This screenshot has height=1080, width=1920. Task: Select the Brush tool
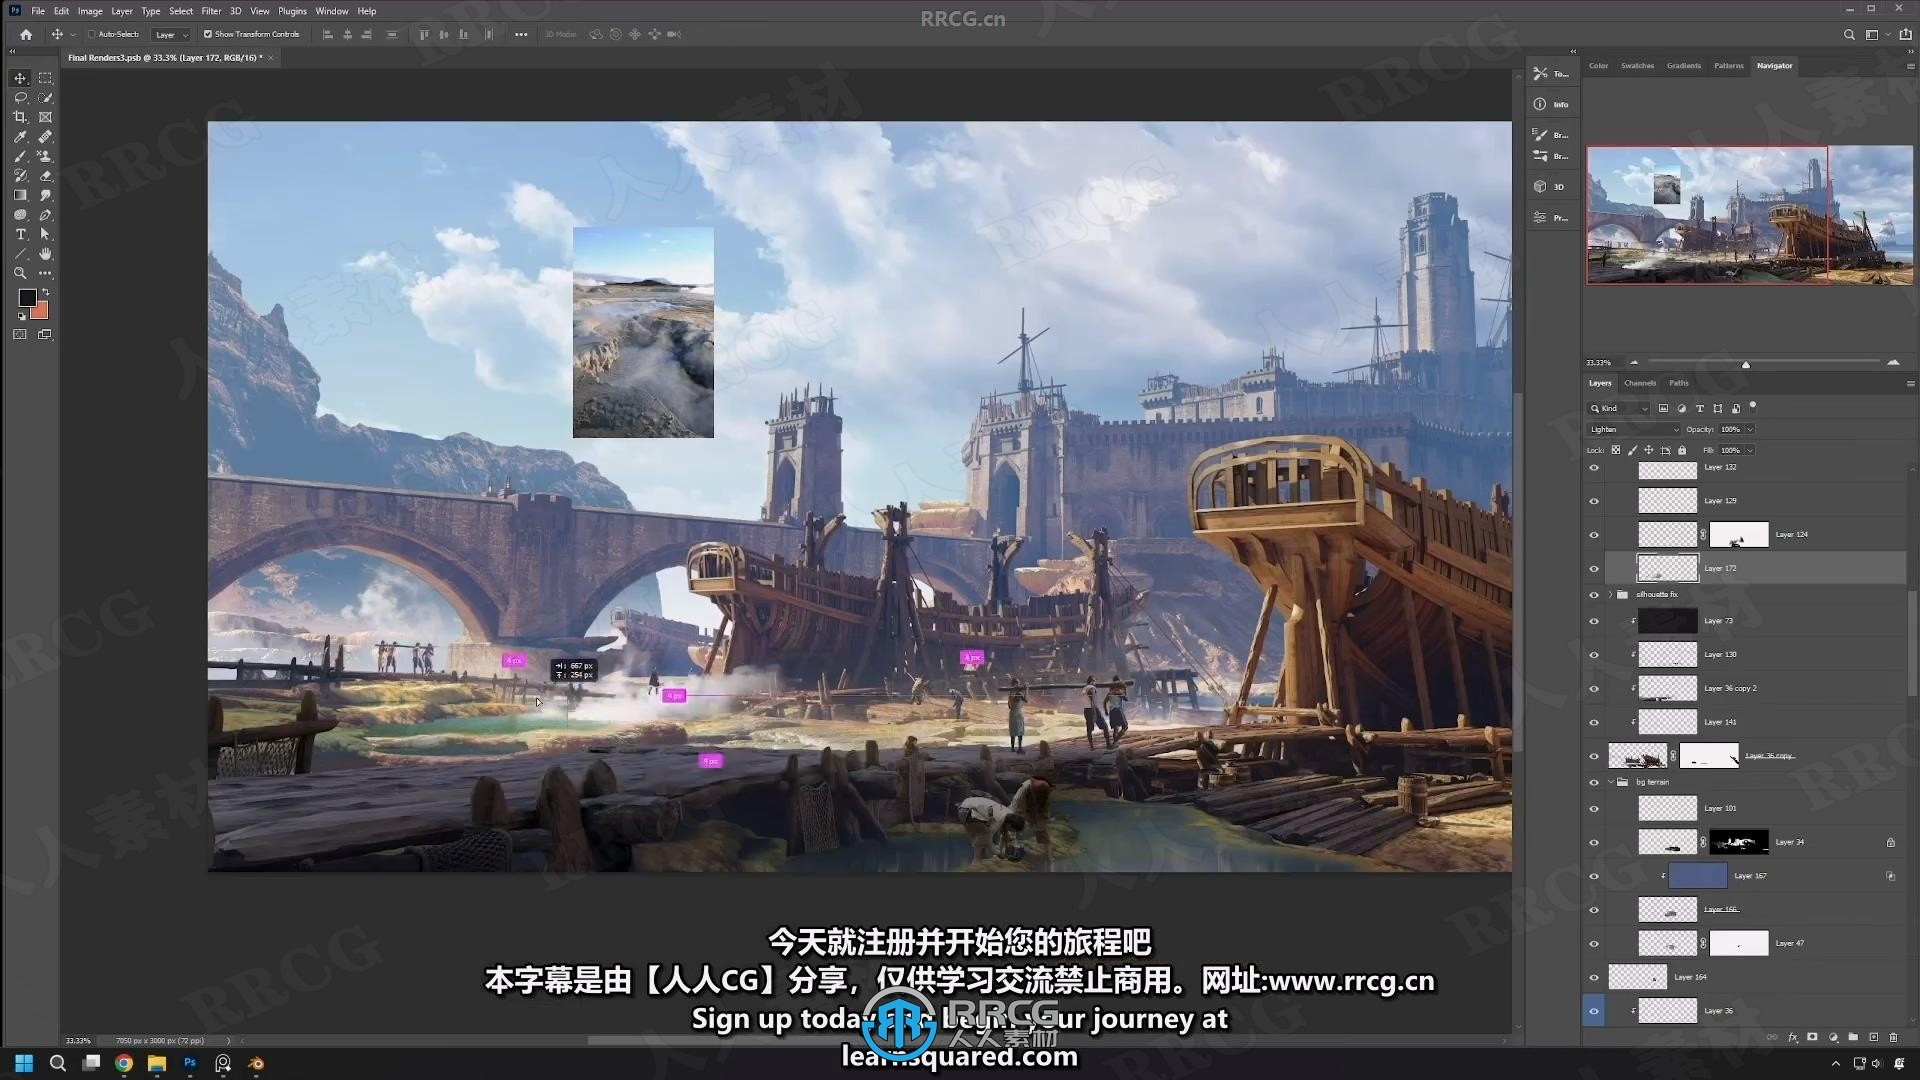click(x=20, y=156)
